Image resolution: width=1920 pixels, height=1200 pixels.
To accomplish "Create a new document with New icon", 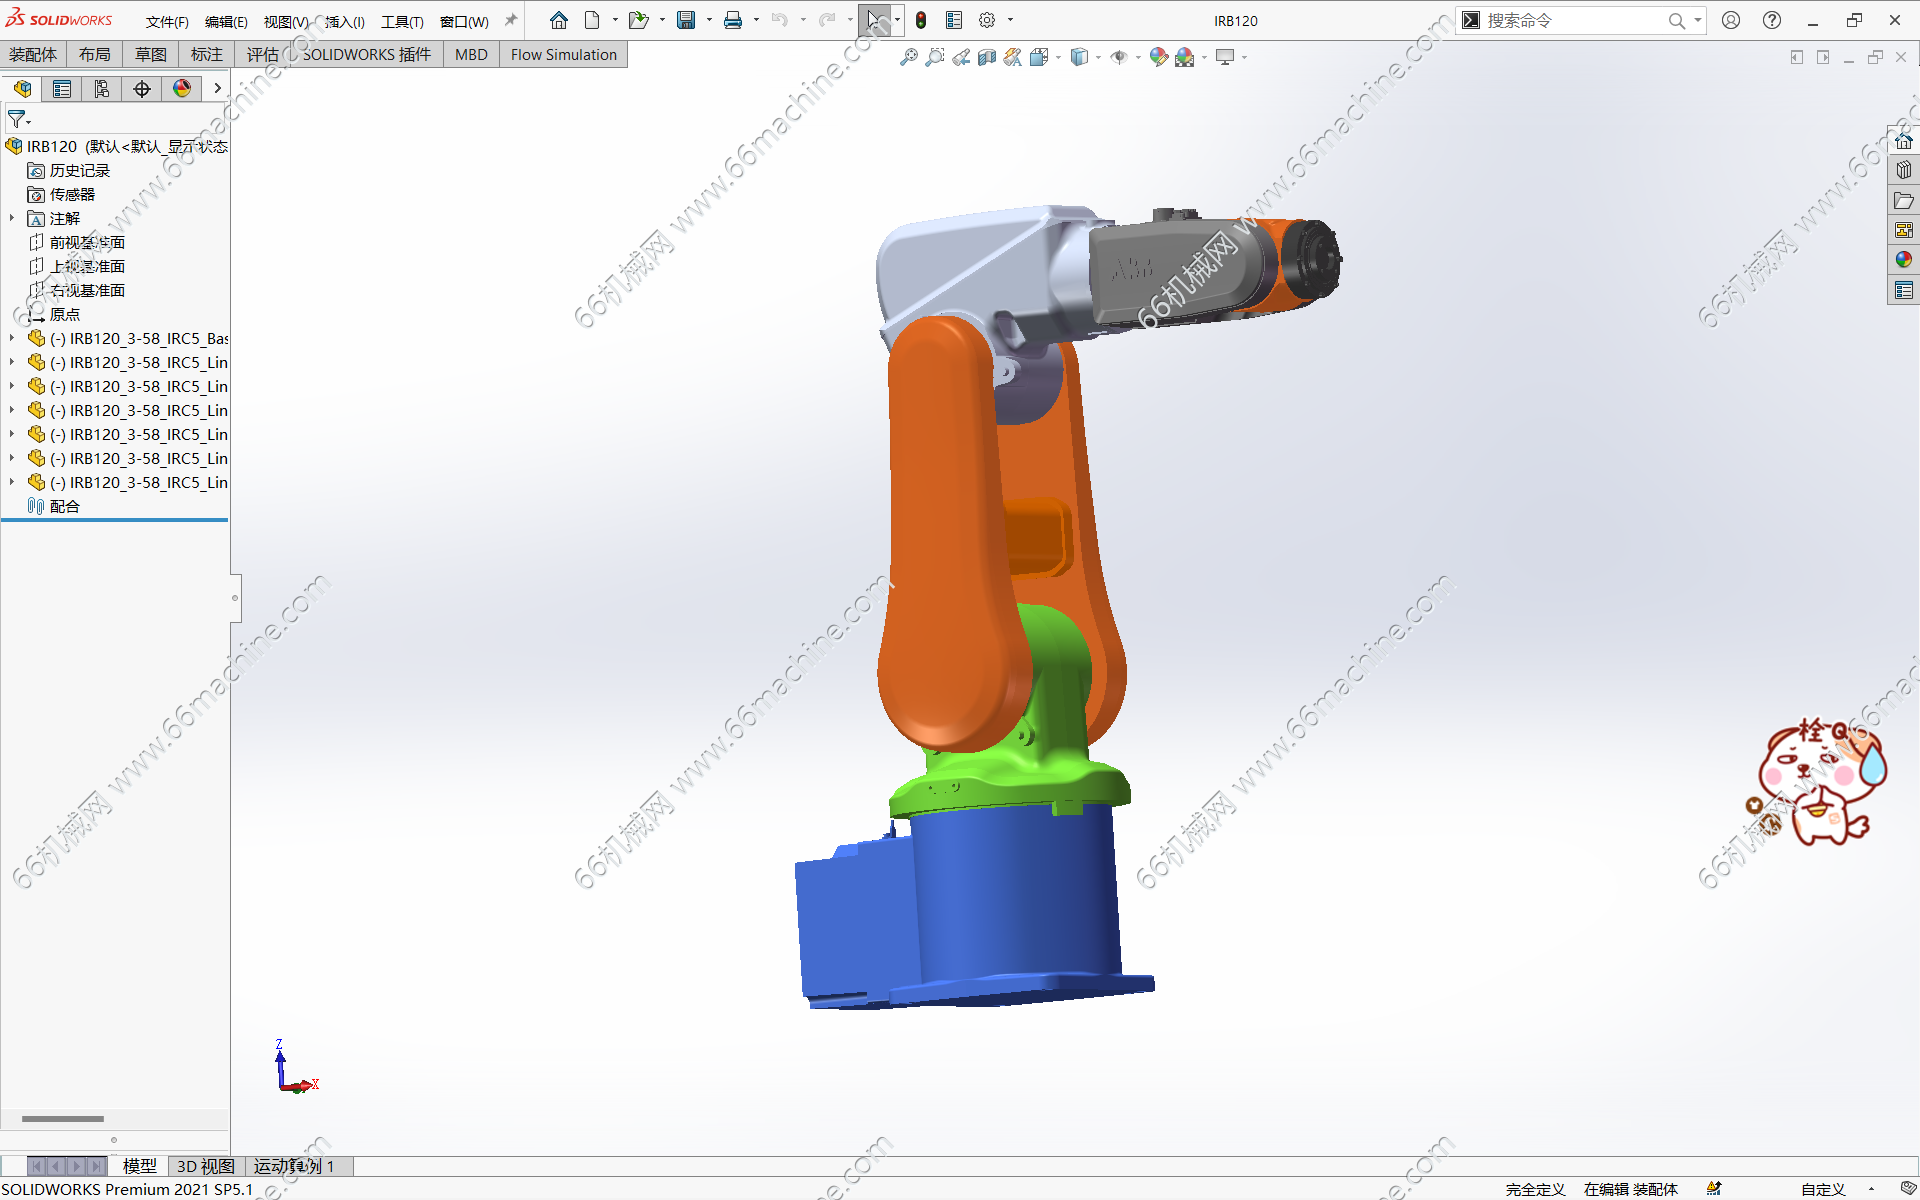I will [592, 20].
